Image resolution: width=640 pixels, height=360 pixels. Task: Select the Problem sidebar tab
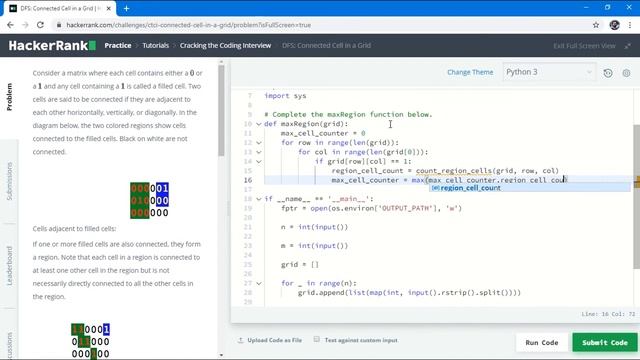pyautogui.click(x=9, y=97)
